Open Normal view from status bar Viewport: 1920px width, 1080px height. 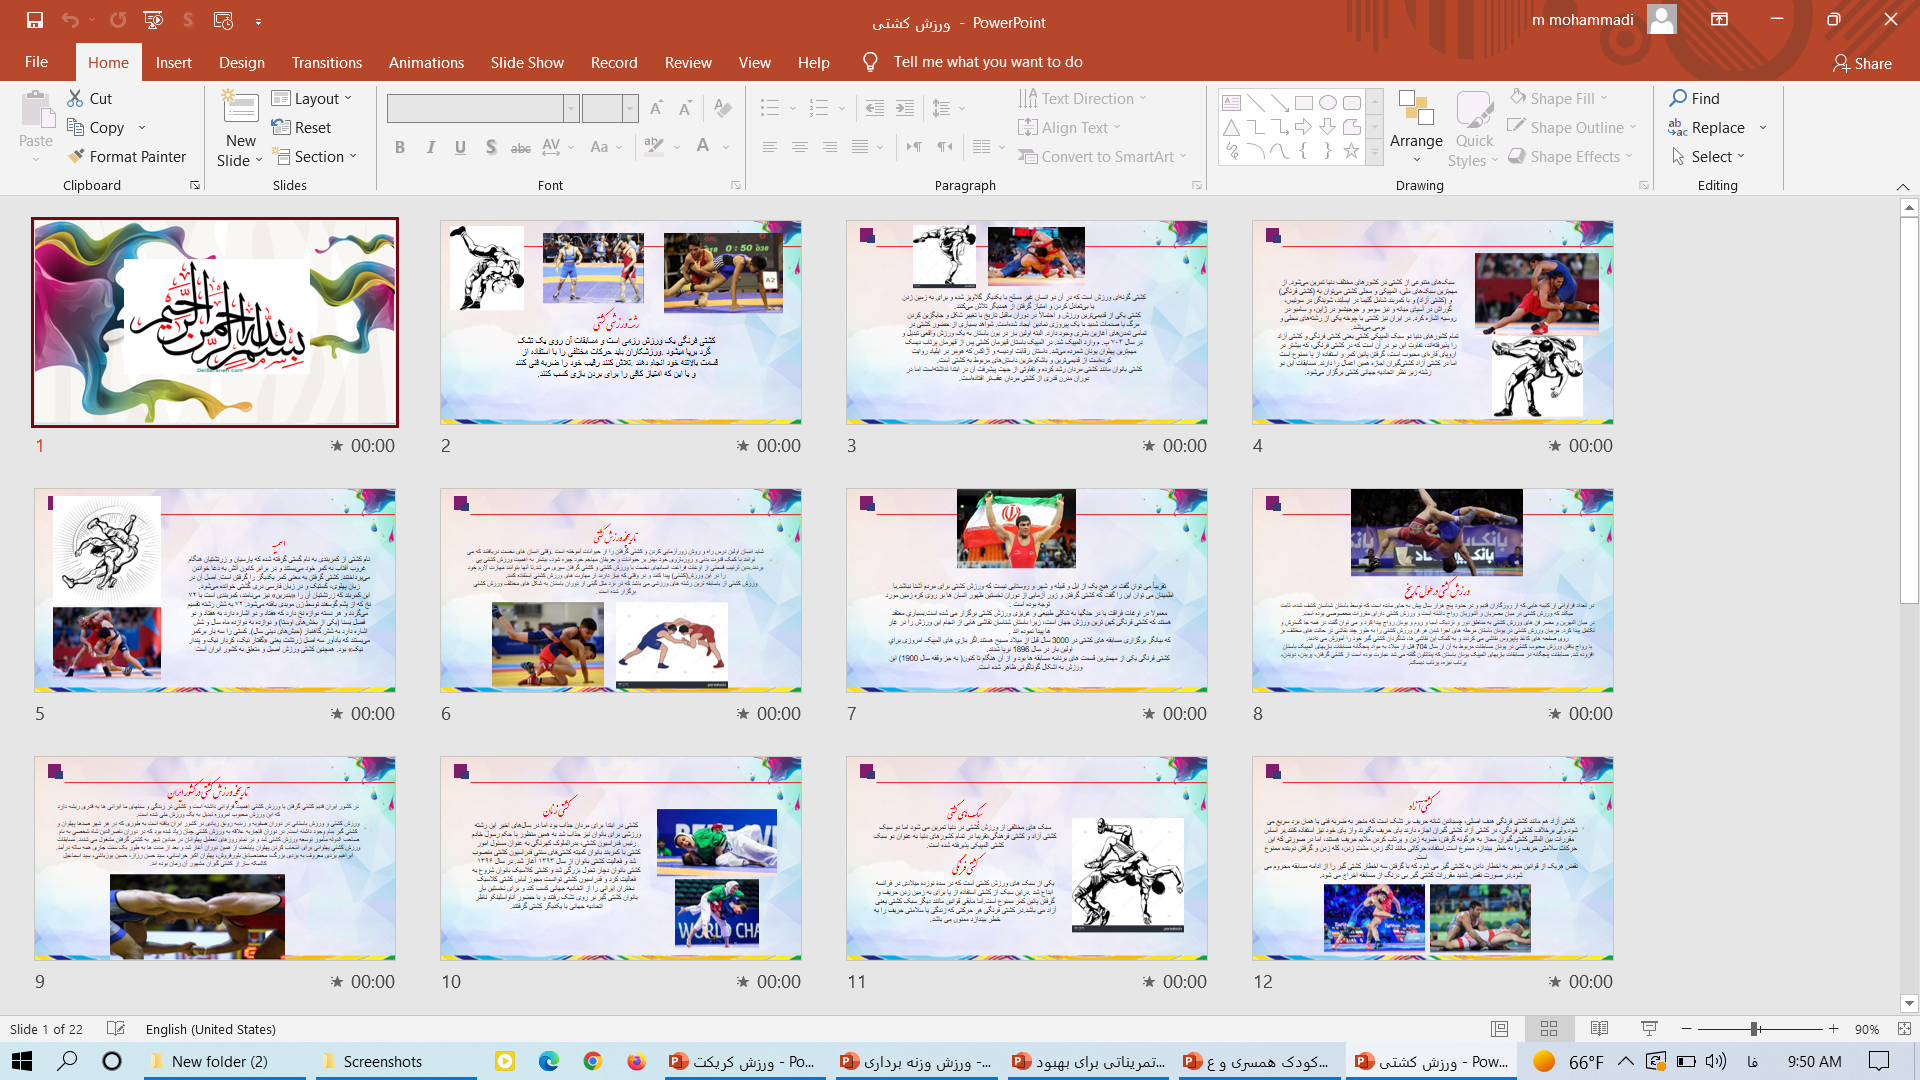[1499, 1029]
